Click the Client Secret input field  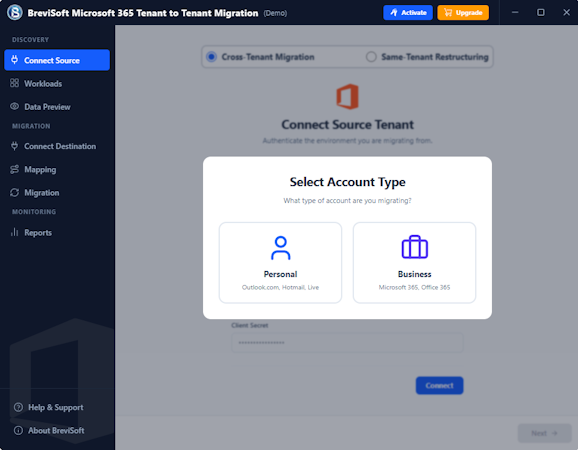(x=347, y=343)
